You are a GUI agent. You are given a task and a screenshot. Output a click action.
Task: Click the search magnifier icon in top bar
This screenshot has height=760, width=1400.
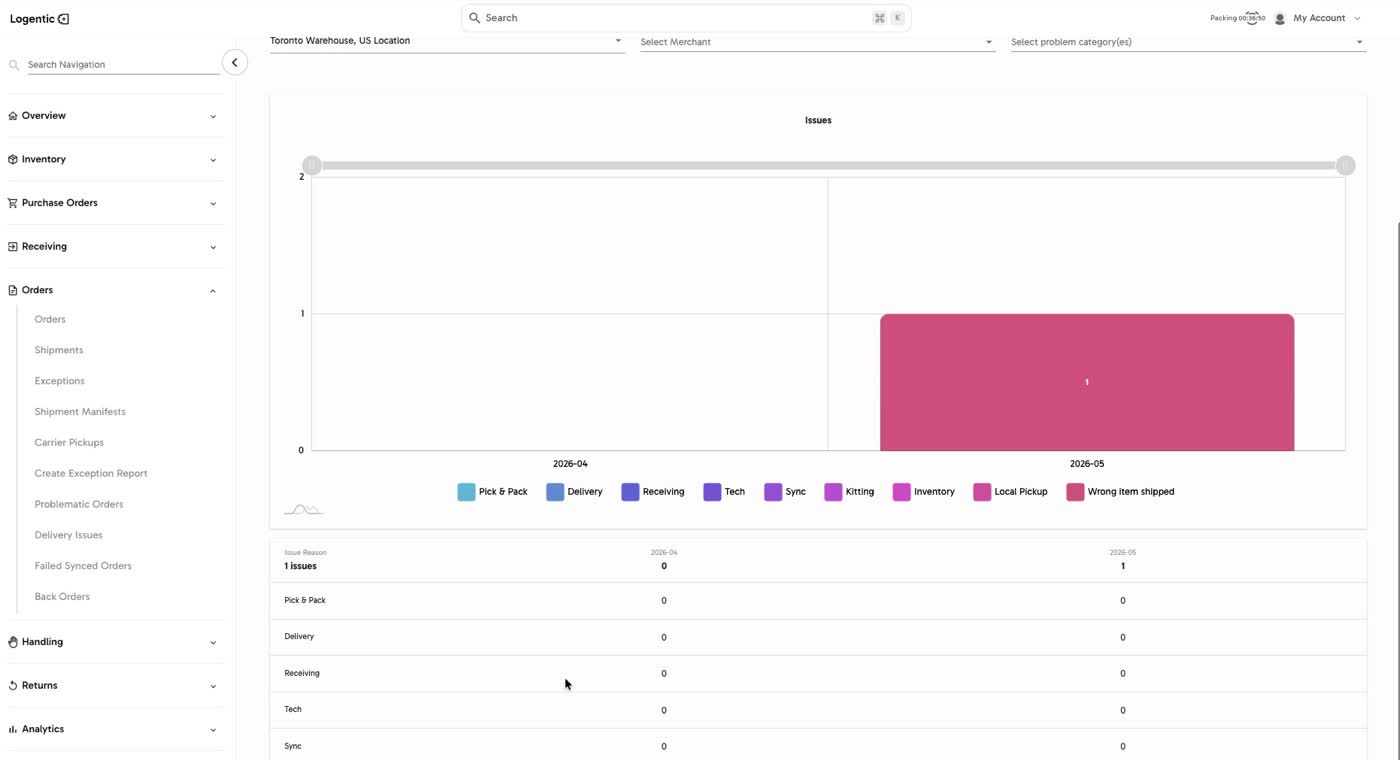475,18
